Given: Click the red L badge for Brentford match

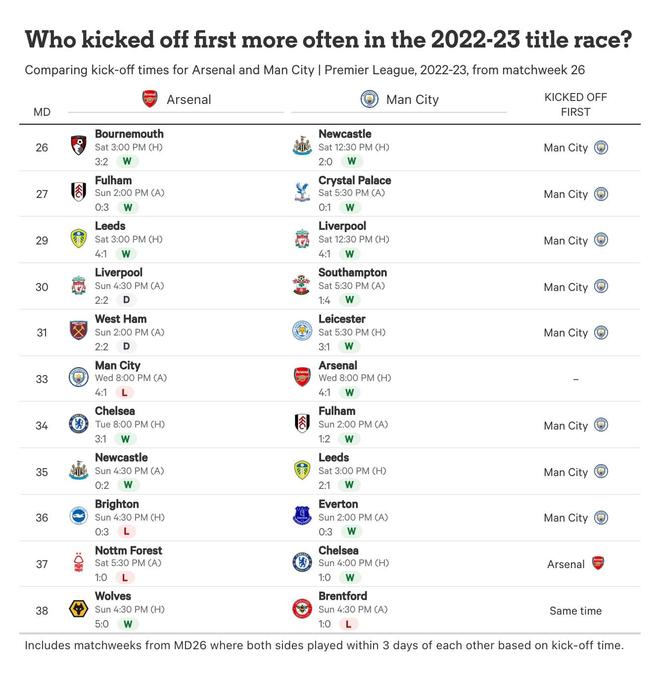Looking at the screenshot, I should point(348,624).
